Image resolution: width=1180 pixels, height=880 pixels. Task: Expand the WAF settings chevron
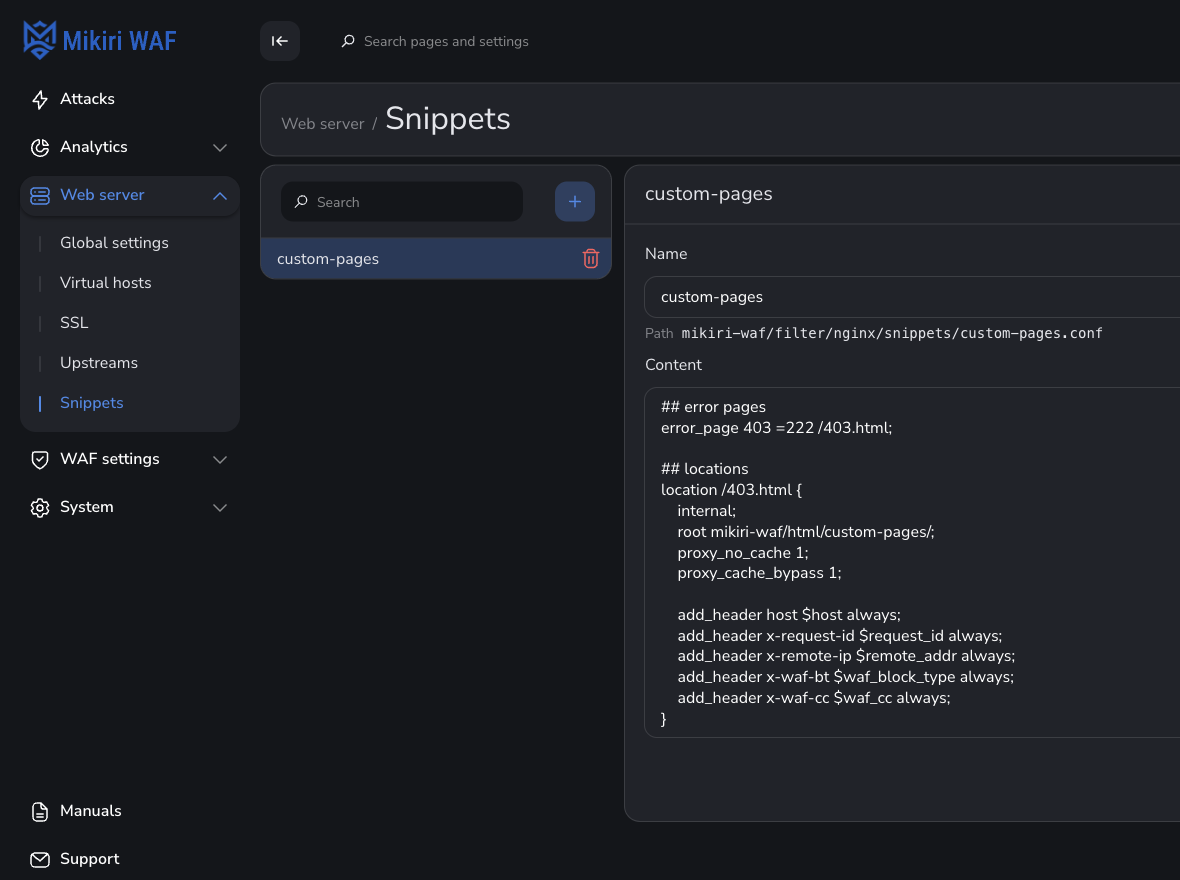[x=220, y=459]
